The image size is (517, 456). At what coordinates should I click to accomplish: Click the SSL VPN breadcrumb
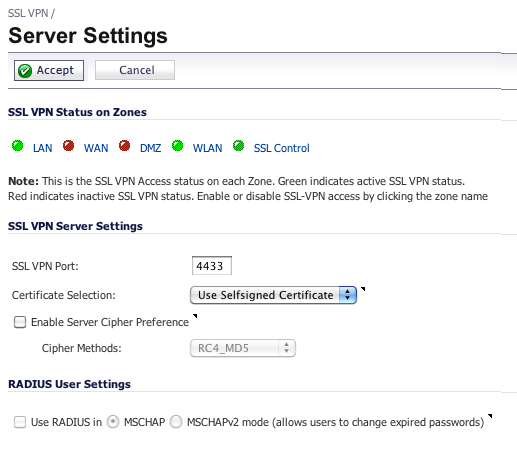pos(28,13)
